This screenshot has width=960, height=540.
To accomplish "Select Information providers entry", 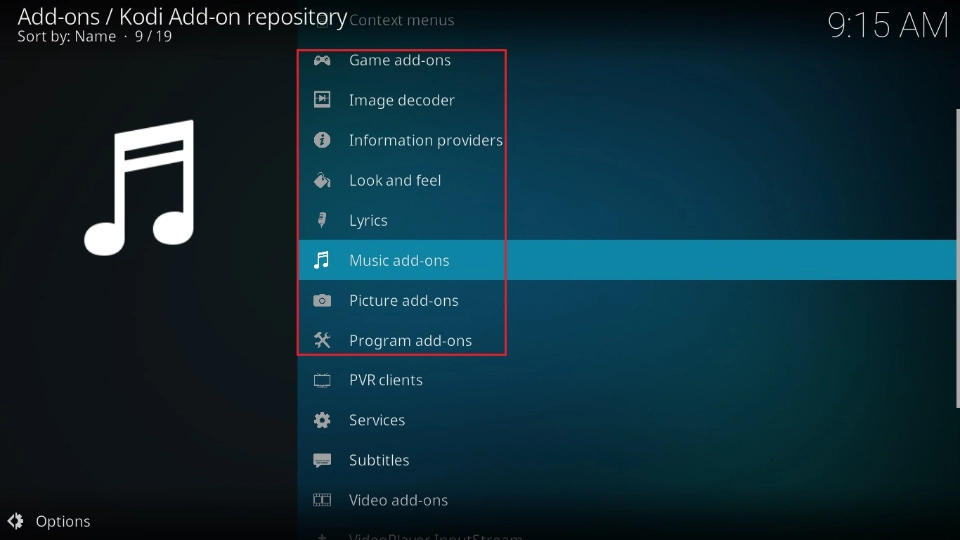I will click(x=627, y=140).
